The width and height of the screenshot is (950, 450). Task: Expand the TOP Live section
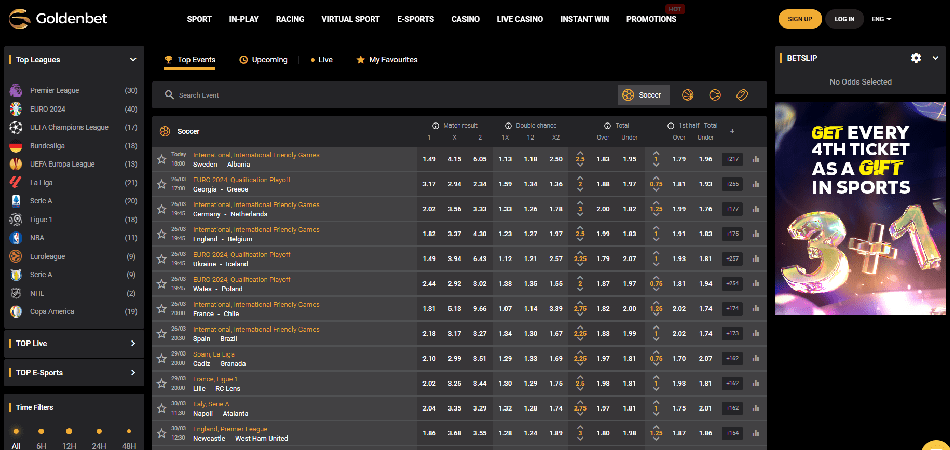click(133, 343)
